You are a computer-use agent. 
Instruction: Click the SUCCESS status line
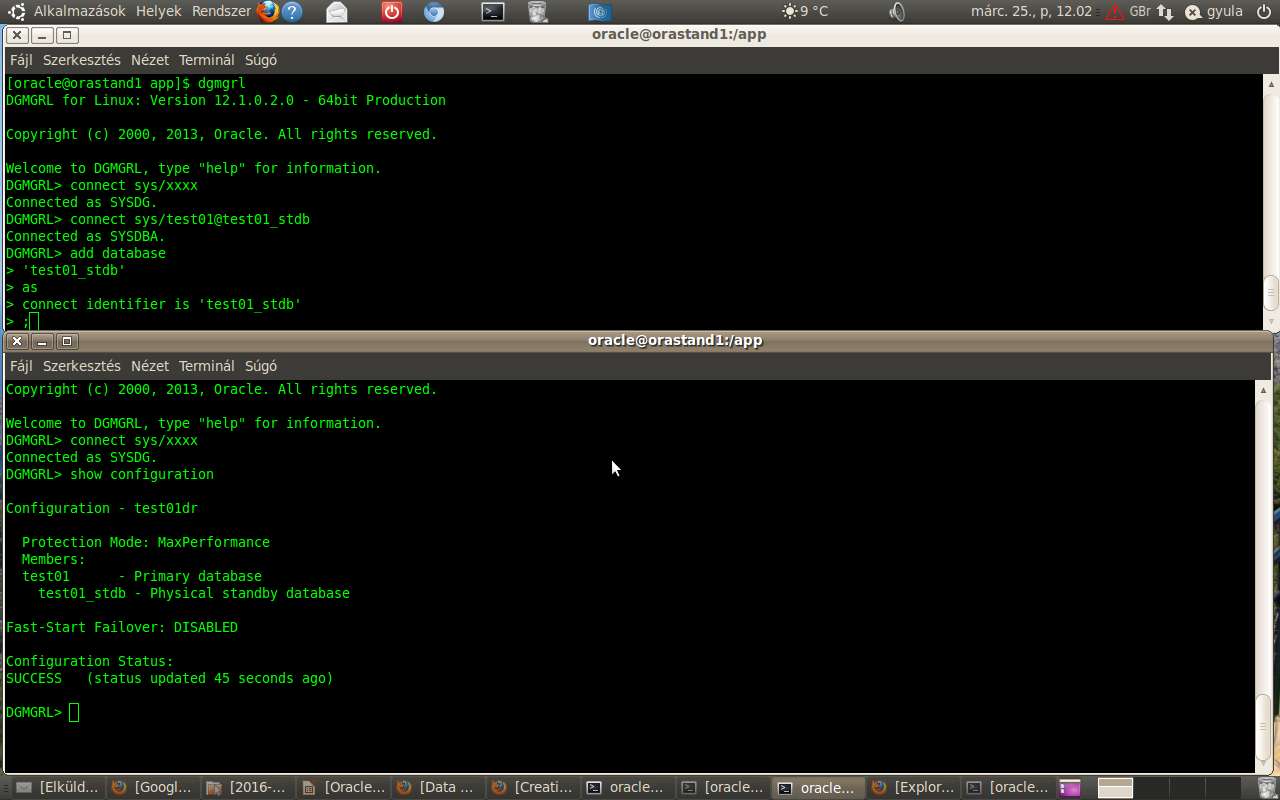(170, 678)
